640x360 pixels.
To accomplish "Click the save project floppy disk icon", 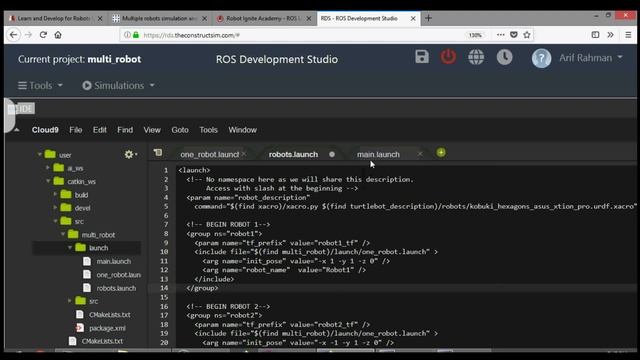I will [x=422, y=57].
